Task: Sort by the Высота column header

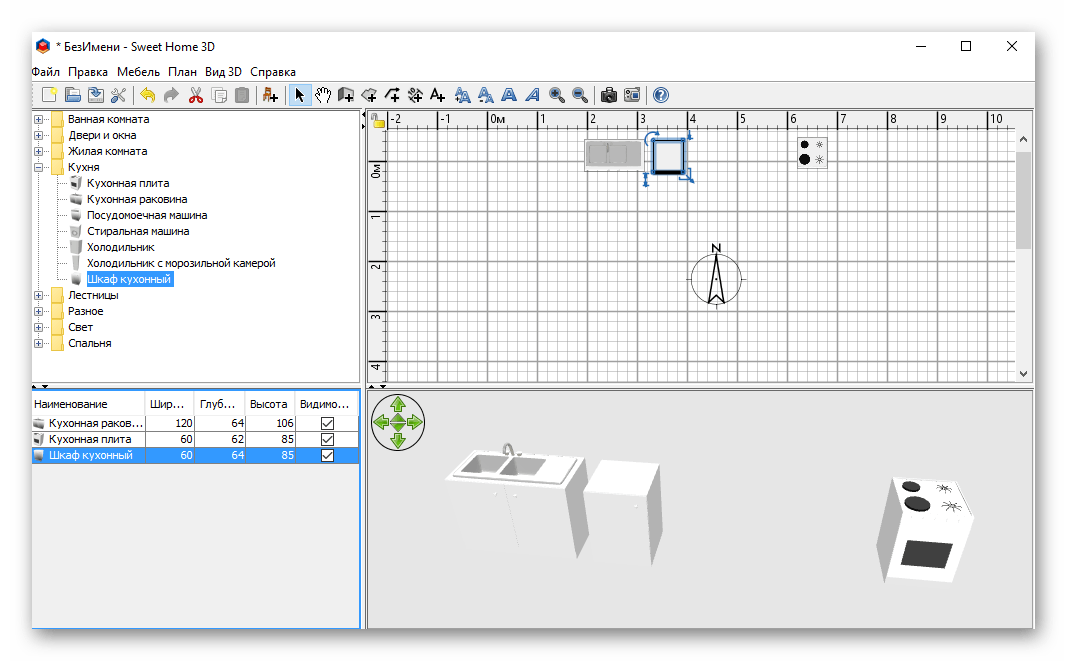Action: (269, 404)
